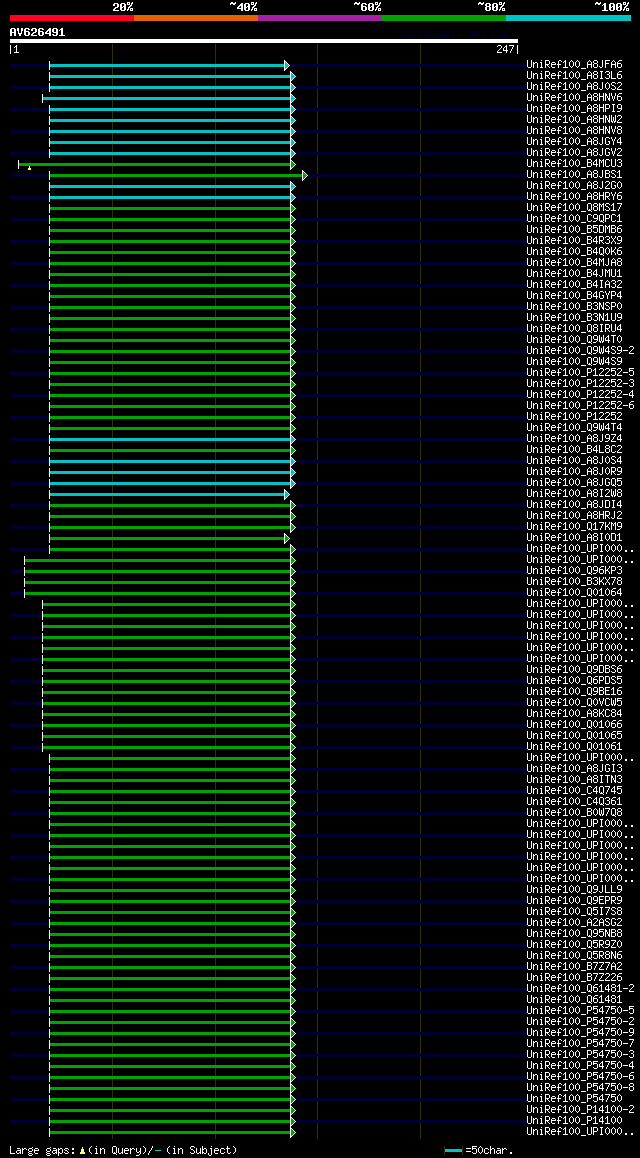This screenshot has height=1158, width=640.
Task: Open the UniRef100_C4Q361 hit
Action: click(574, 801)
